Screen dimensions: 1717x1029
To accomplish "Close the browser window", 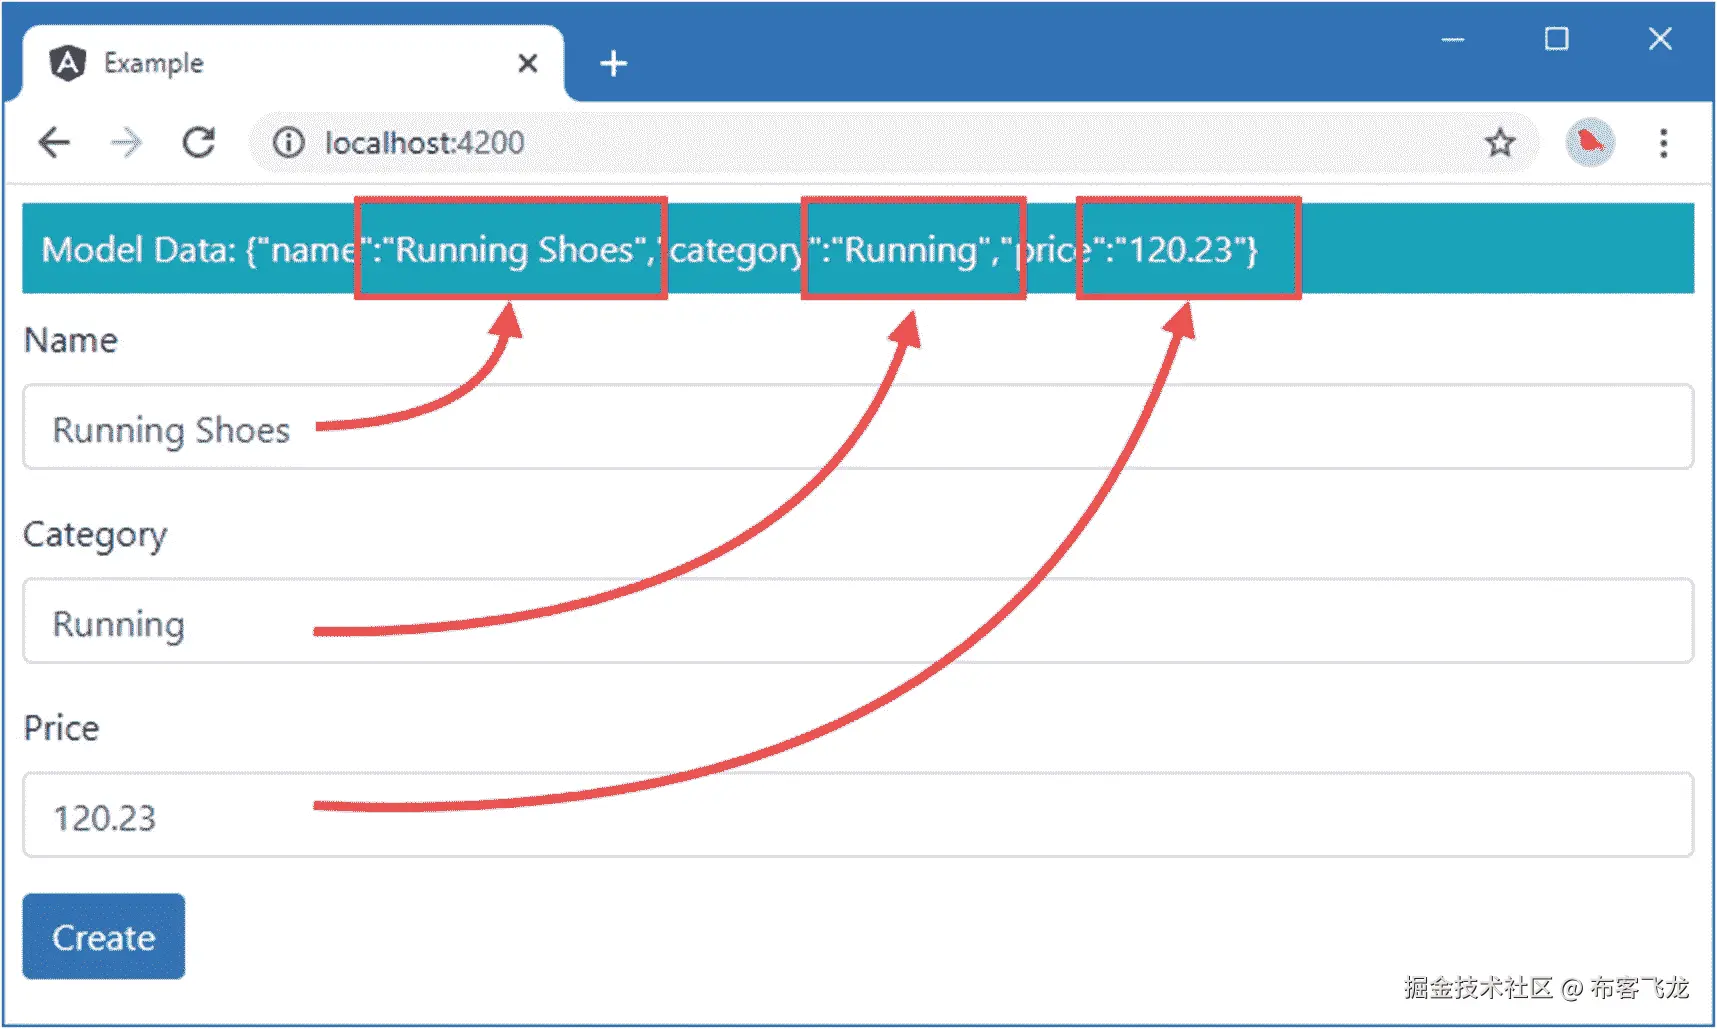I will (1660, 40).
